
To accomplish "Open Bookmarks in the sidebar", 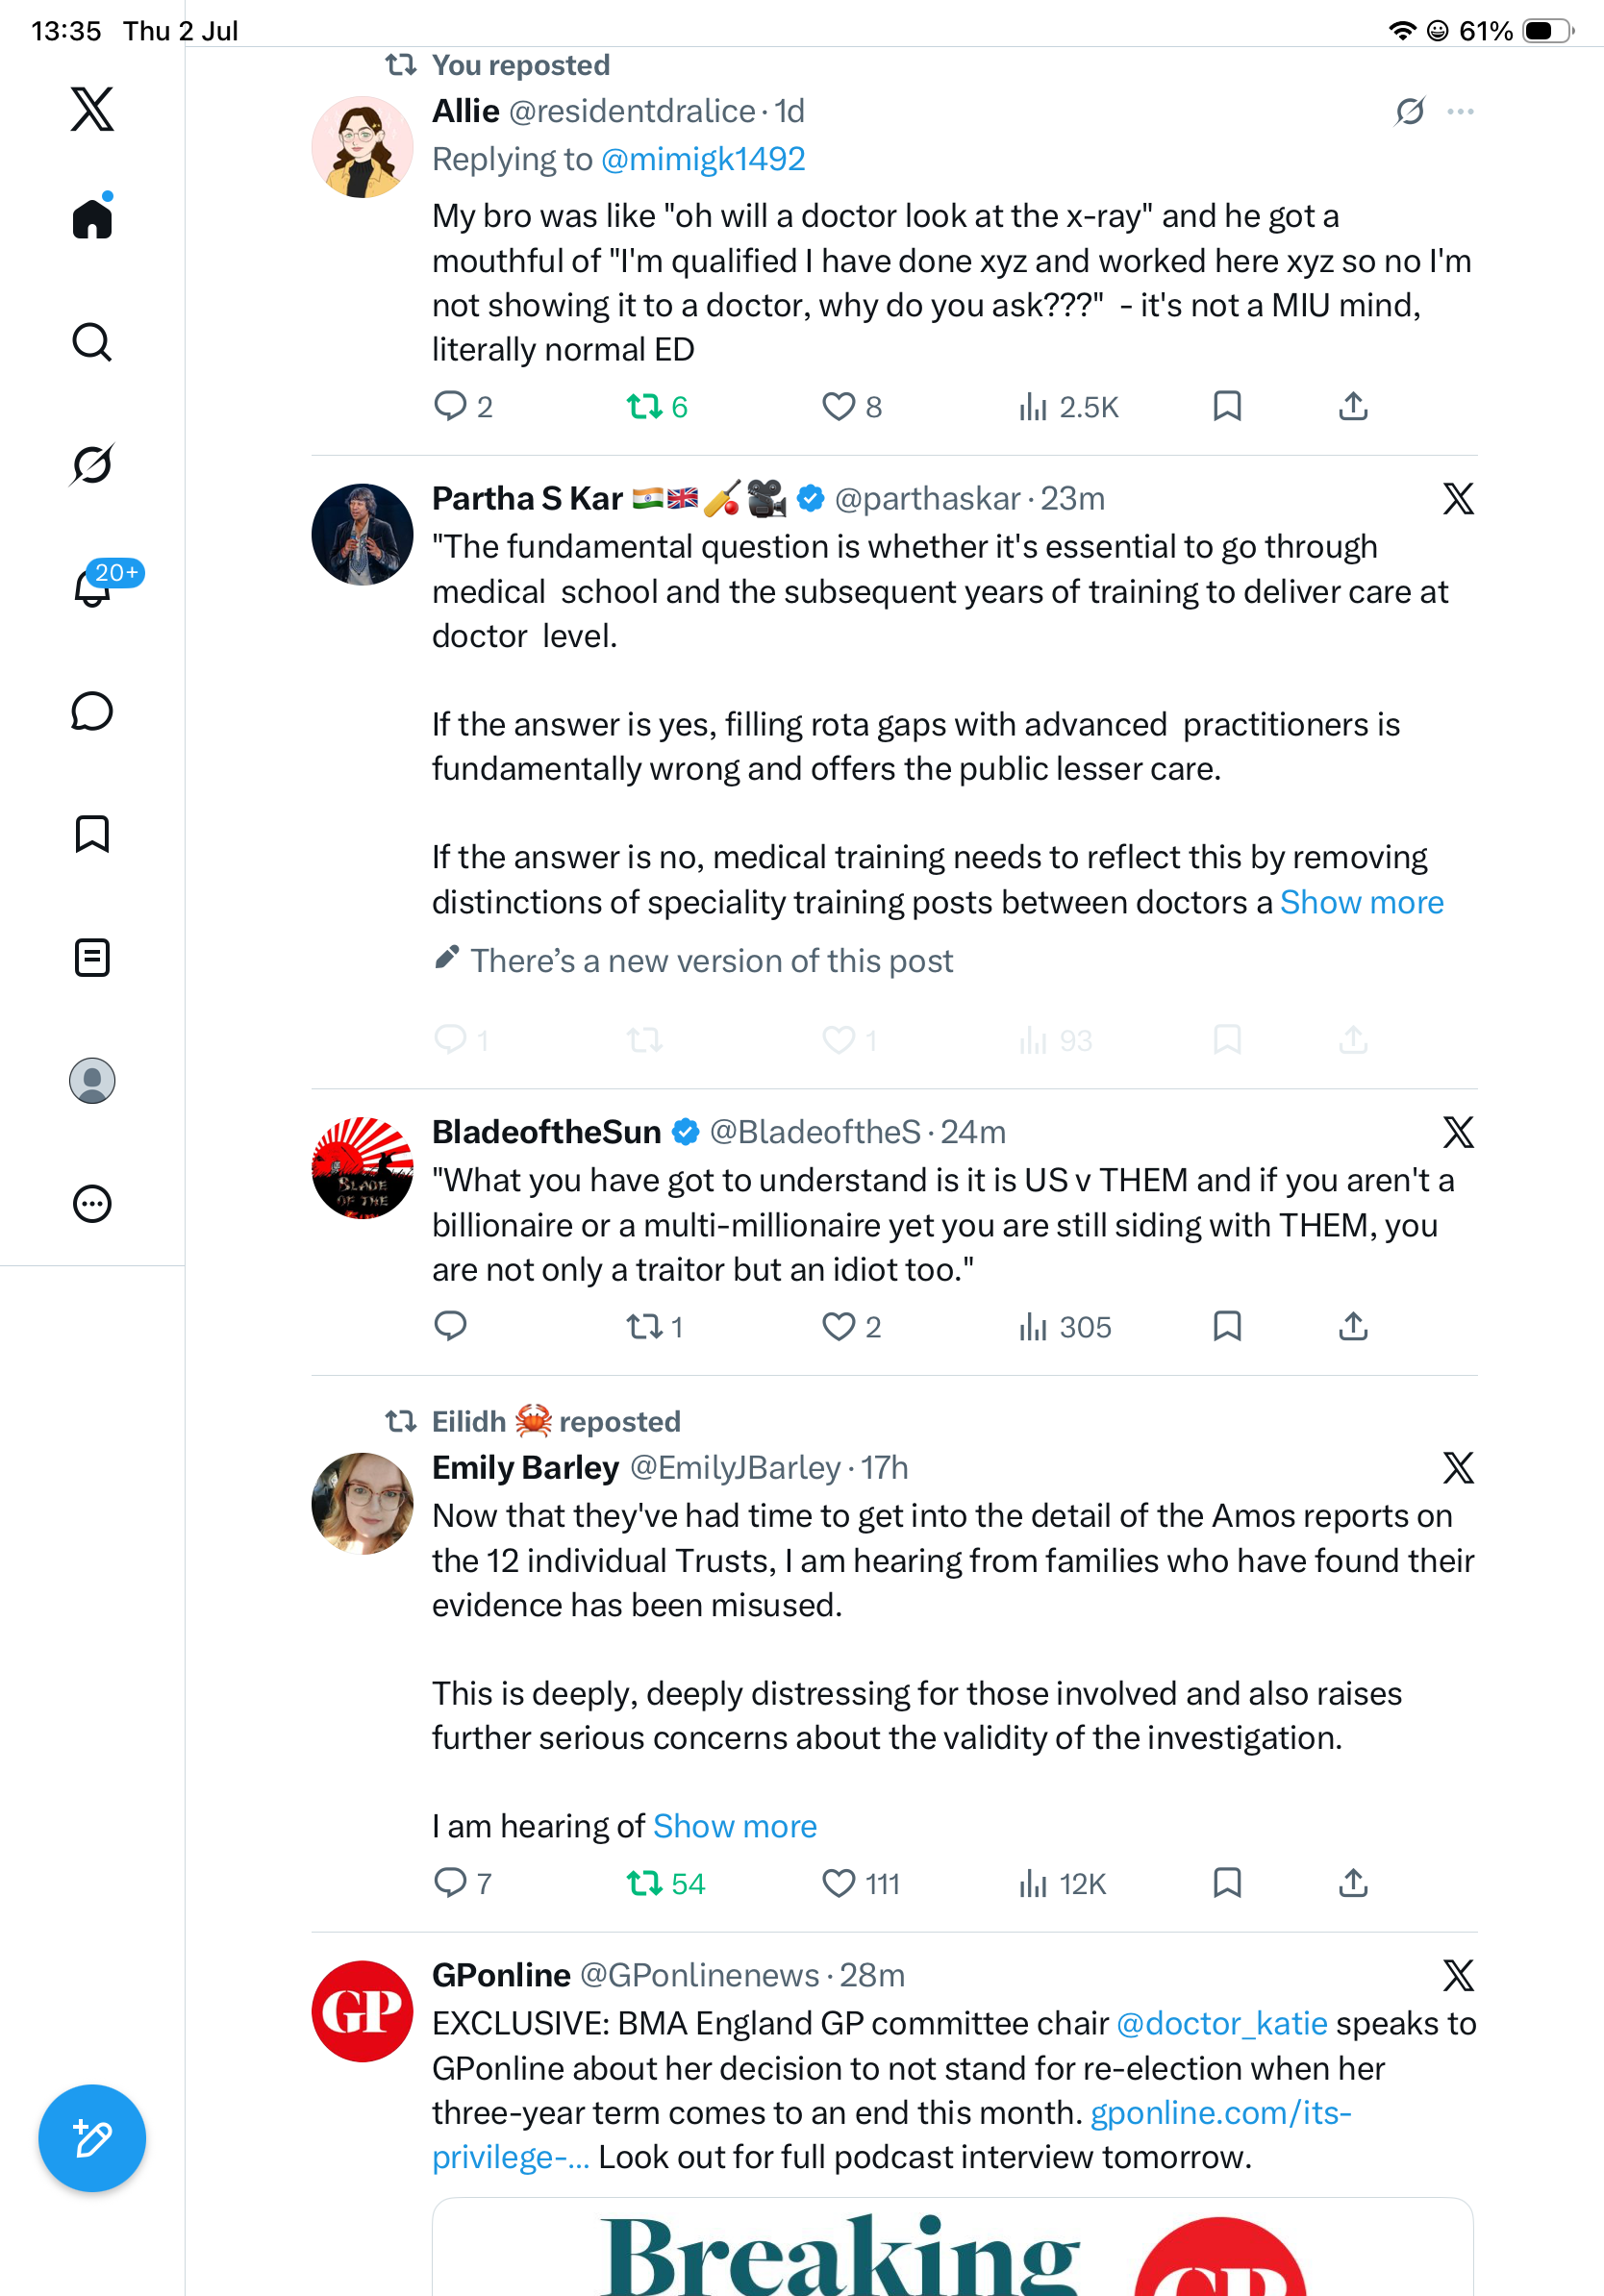I will coord(92,834).
